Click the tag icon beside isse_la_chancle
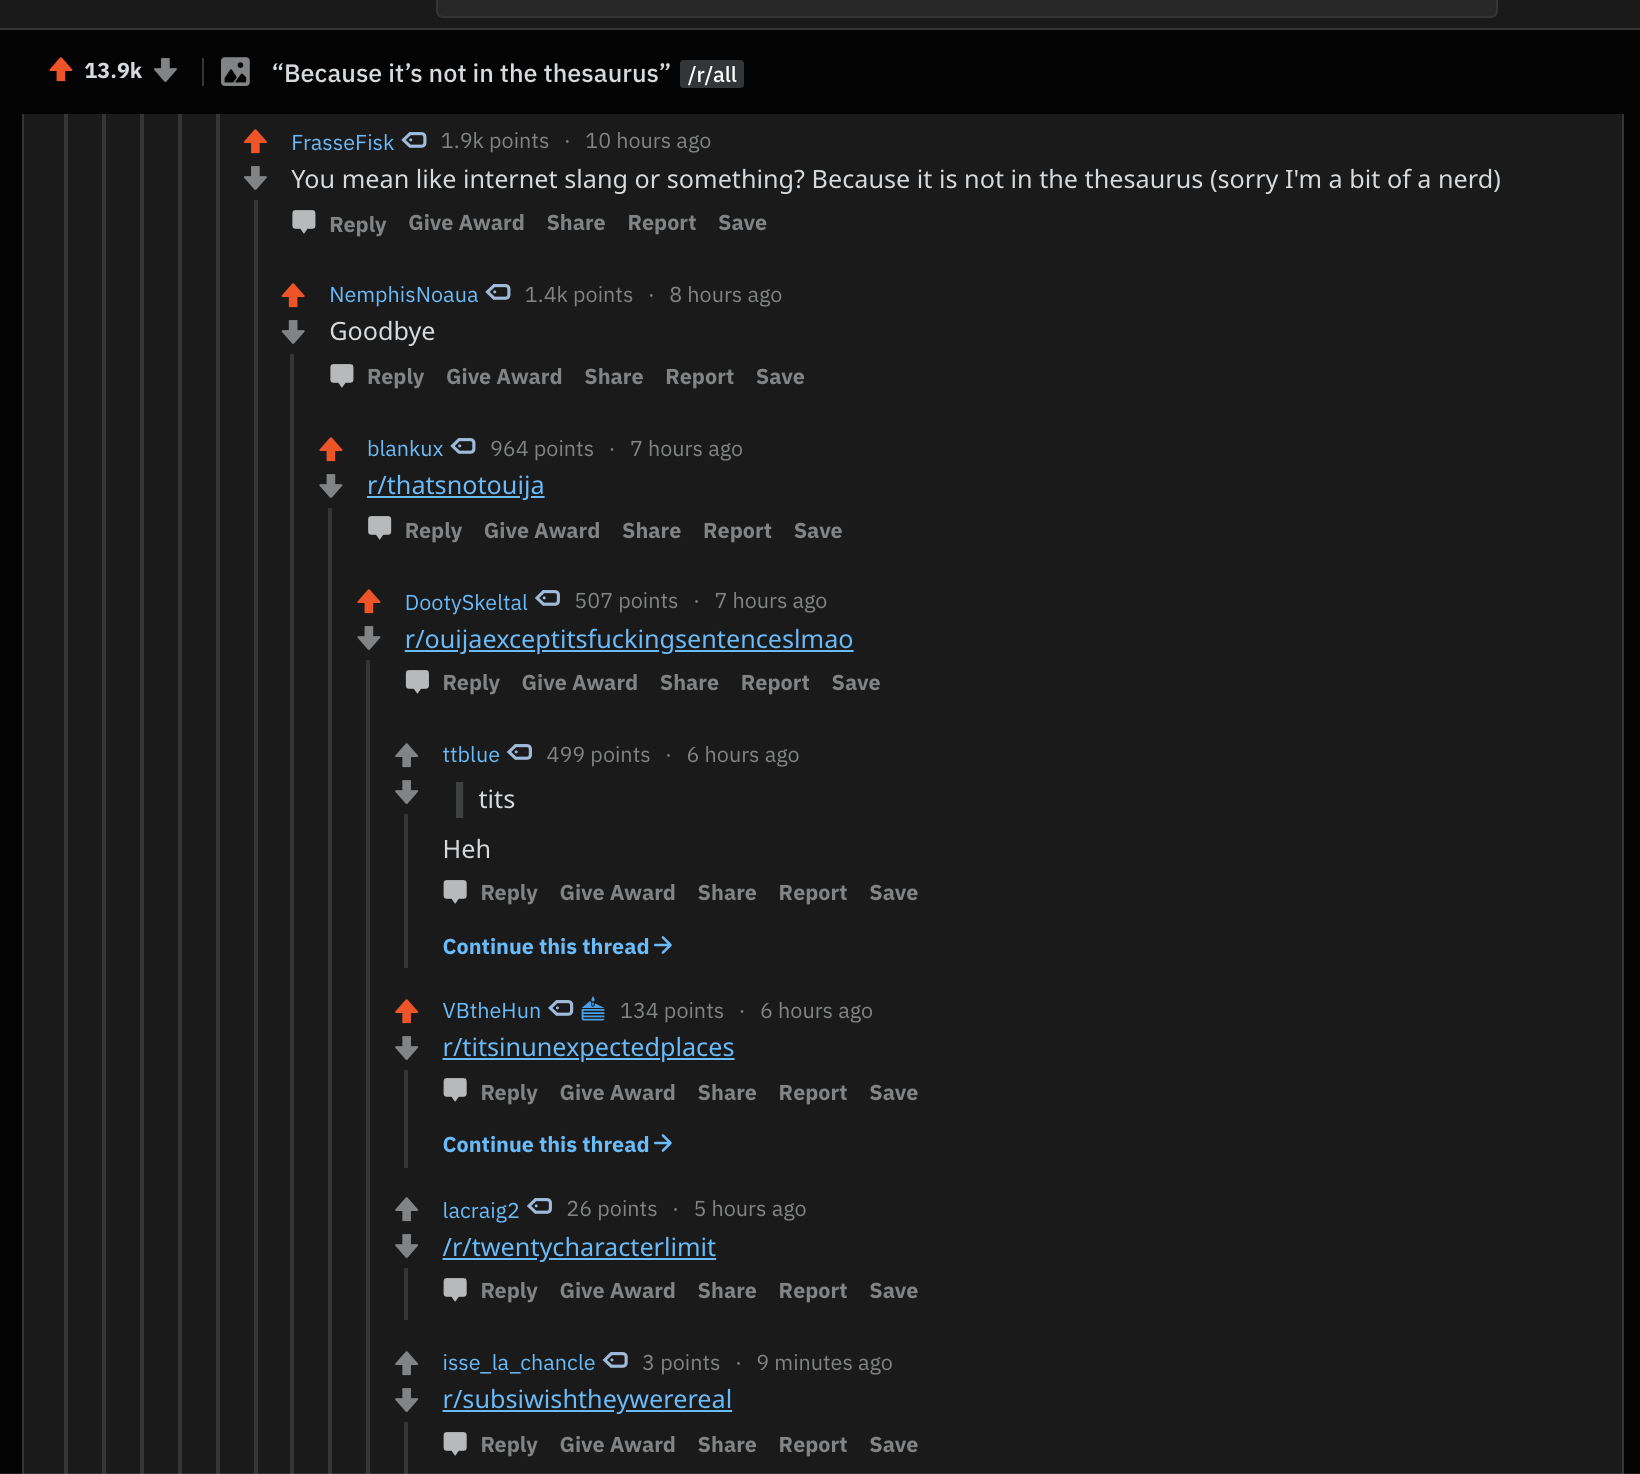The image size is (1640, 1474). click(x=615, y=1361)
